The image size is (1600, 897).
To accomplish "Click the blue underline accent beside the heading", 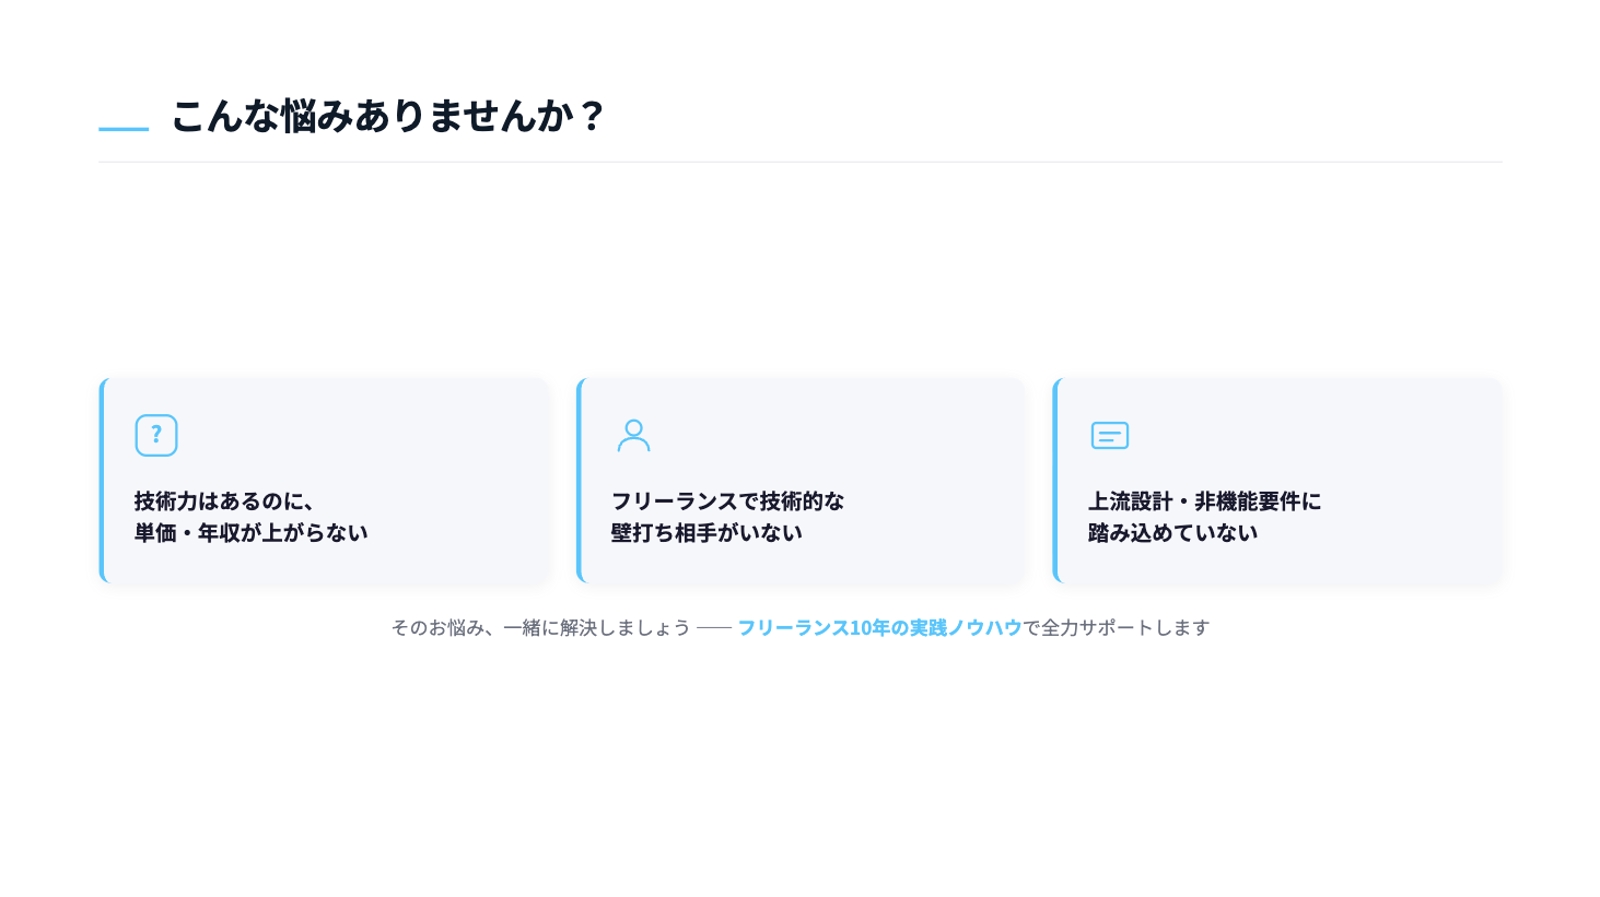I will 121,127.
